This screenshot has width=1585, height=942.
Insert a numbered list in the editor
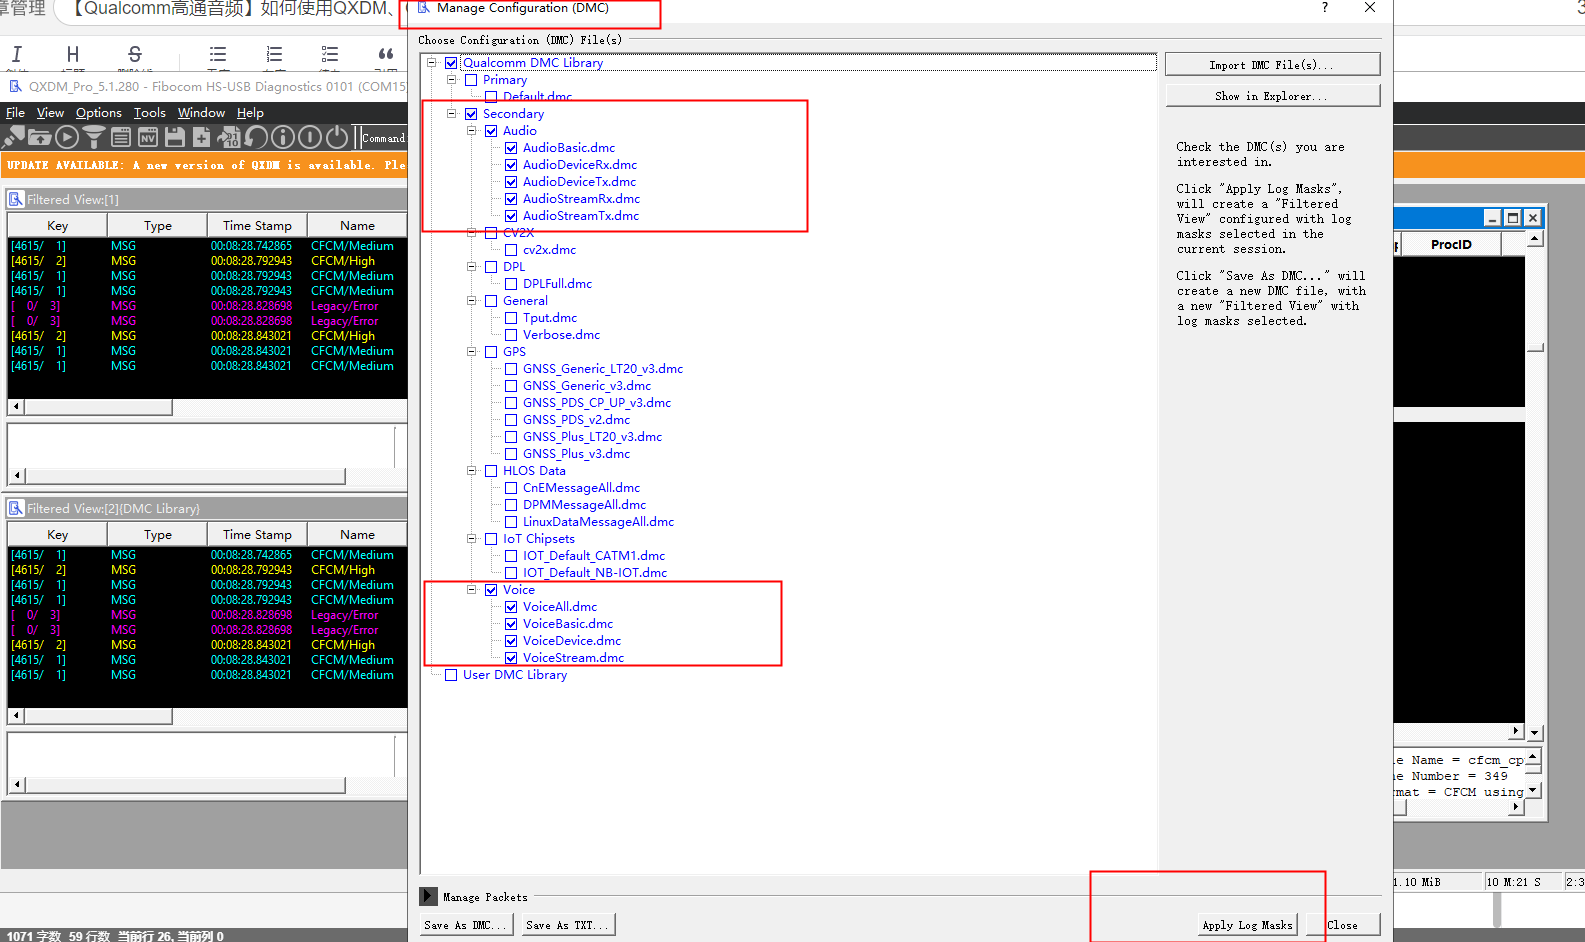[274, 54]
